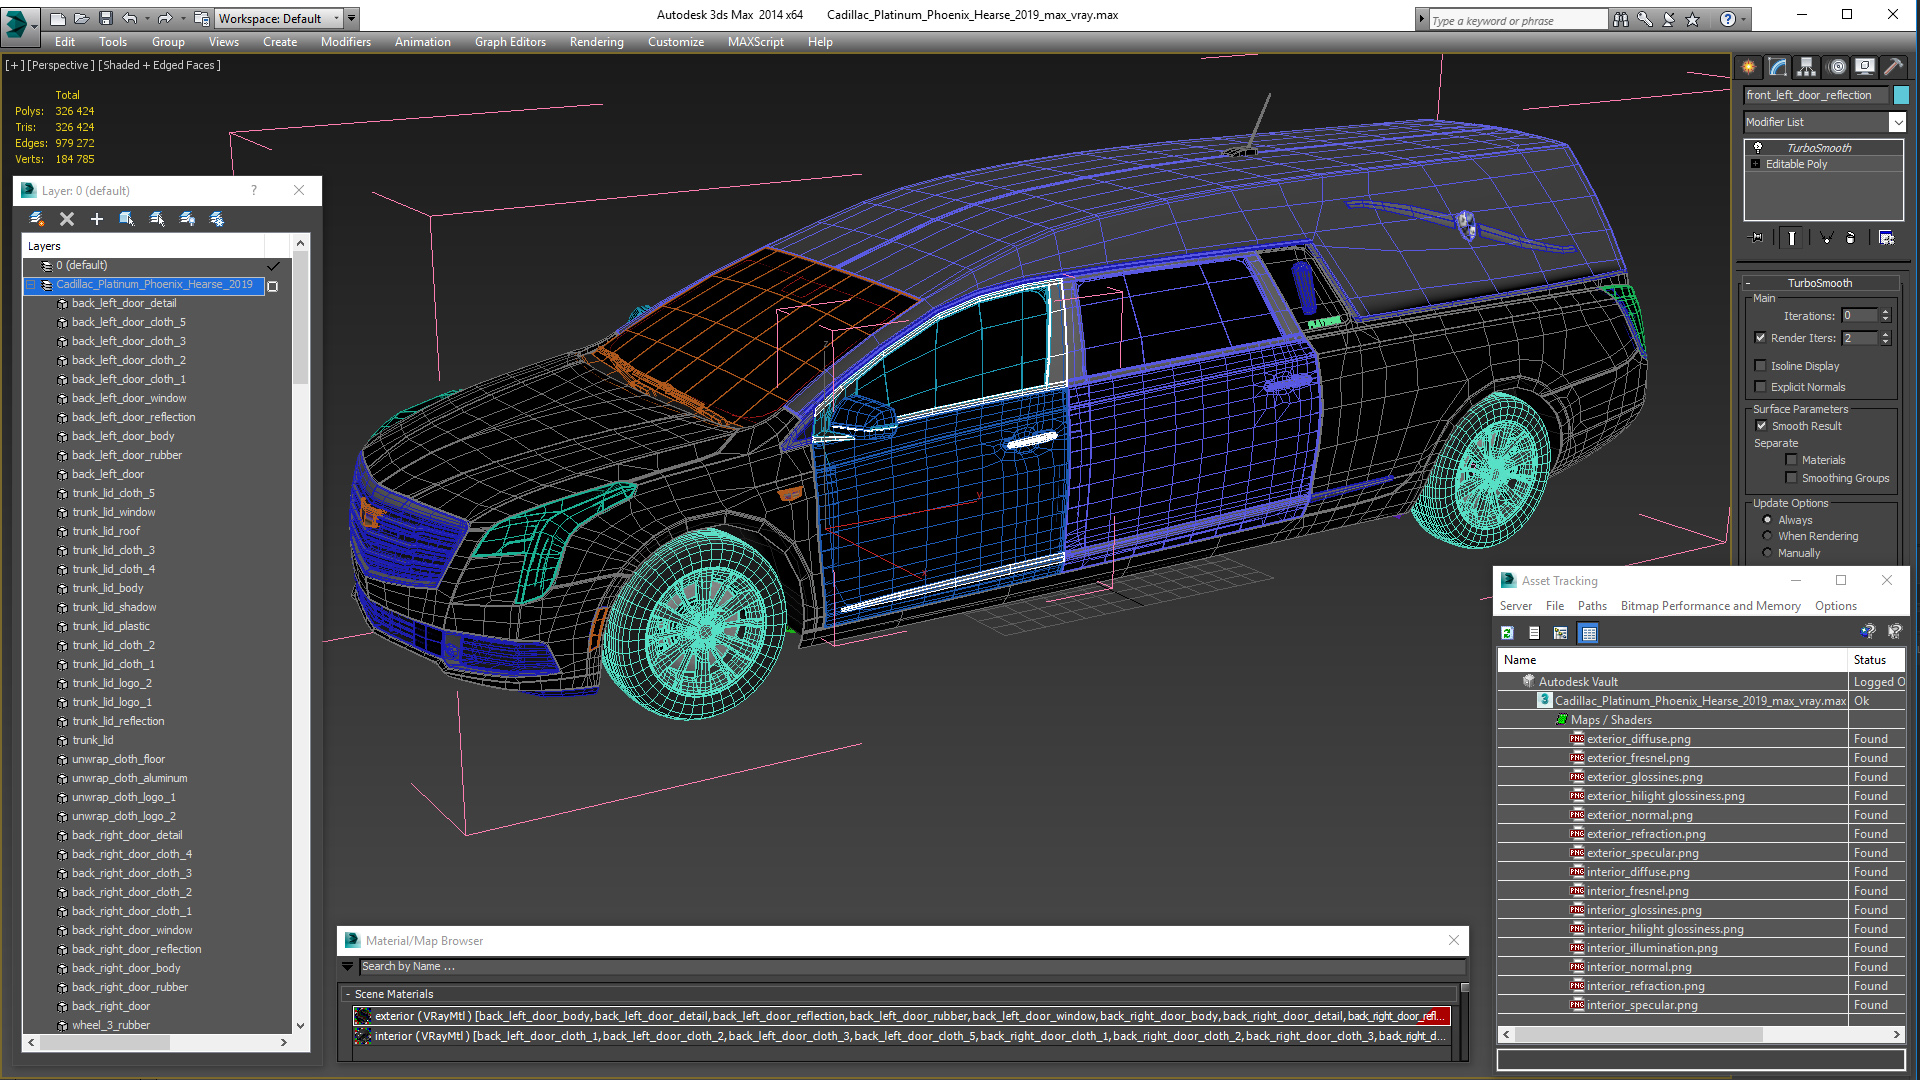Collapse the Scene Materials group
Image resolution: width=1920 pixels, height=1080 pixels.
tap(348, 995)
